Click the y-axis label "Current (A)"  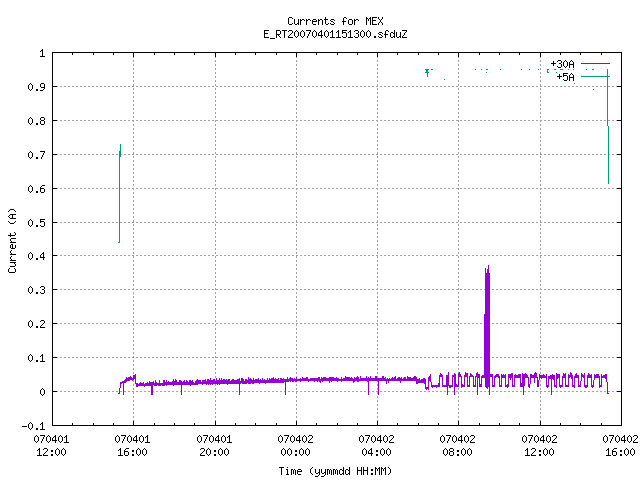(x=12, y=240)
